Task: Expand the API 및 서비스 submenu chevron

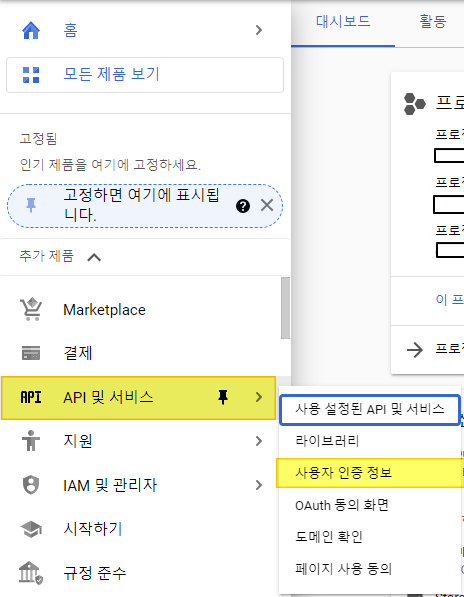Action: (259, 397)
